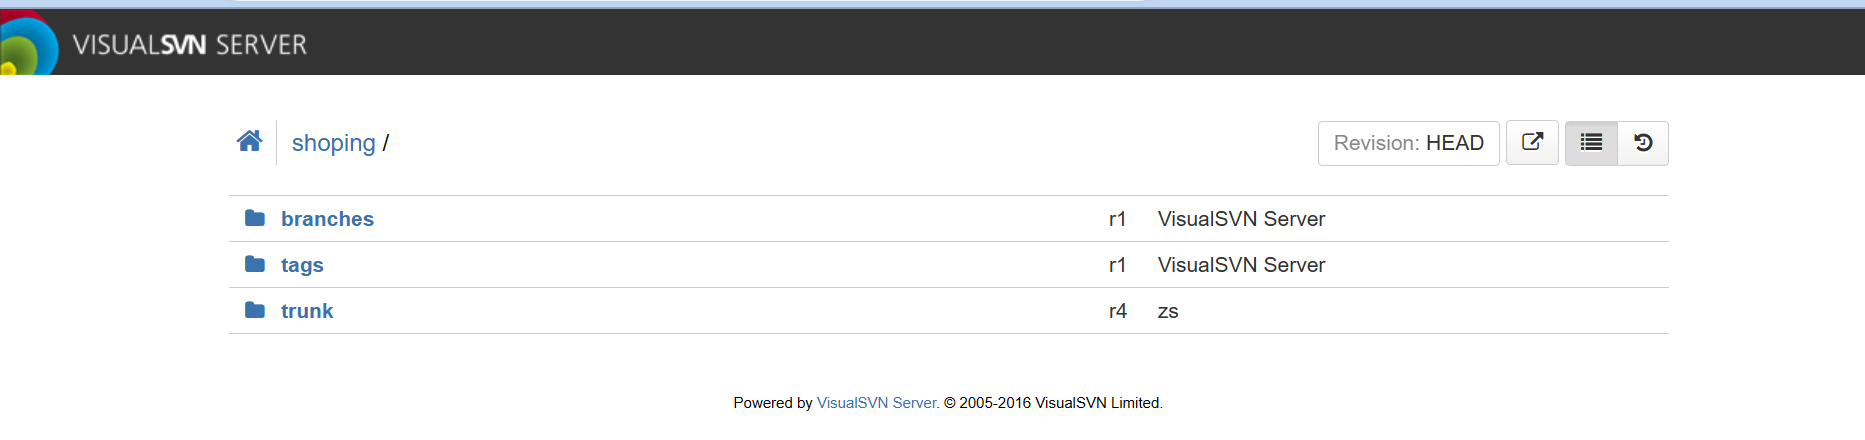
Task: Switch to list view icon button
Action: coord(1591,143)
